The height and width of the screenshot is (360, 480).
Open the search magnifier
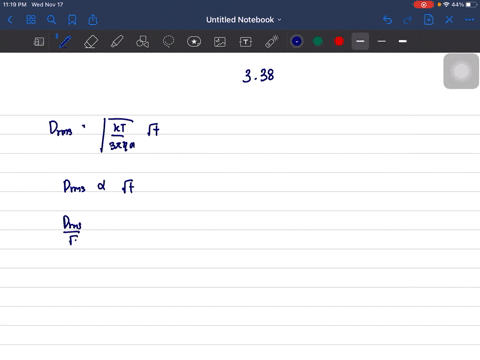[51, 20]
